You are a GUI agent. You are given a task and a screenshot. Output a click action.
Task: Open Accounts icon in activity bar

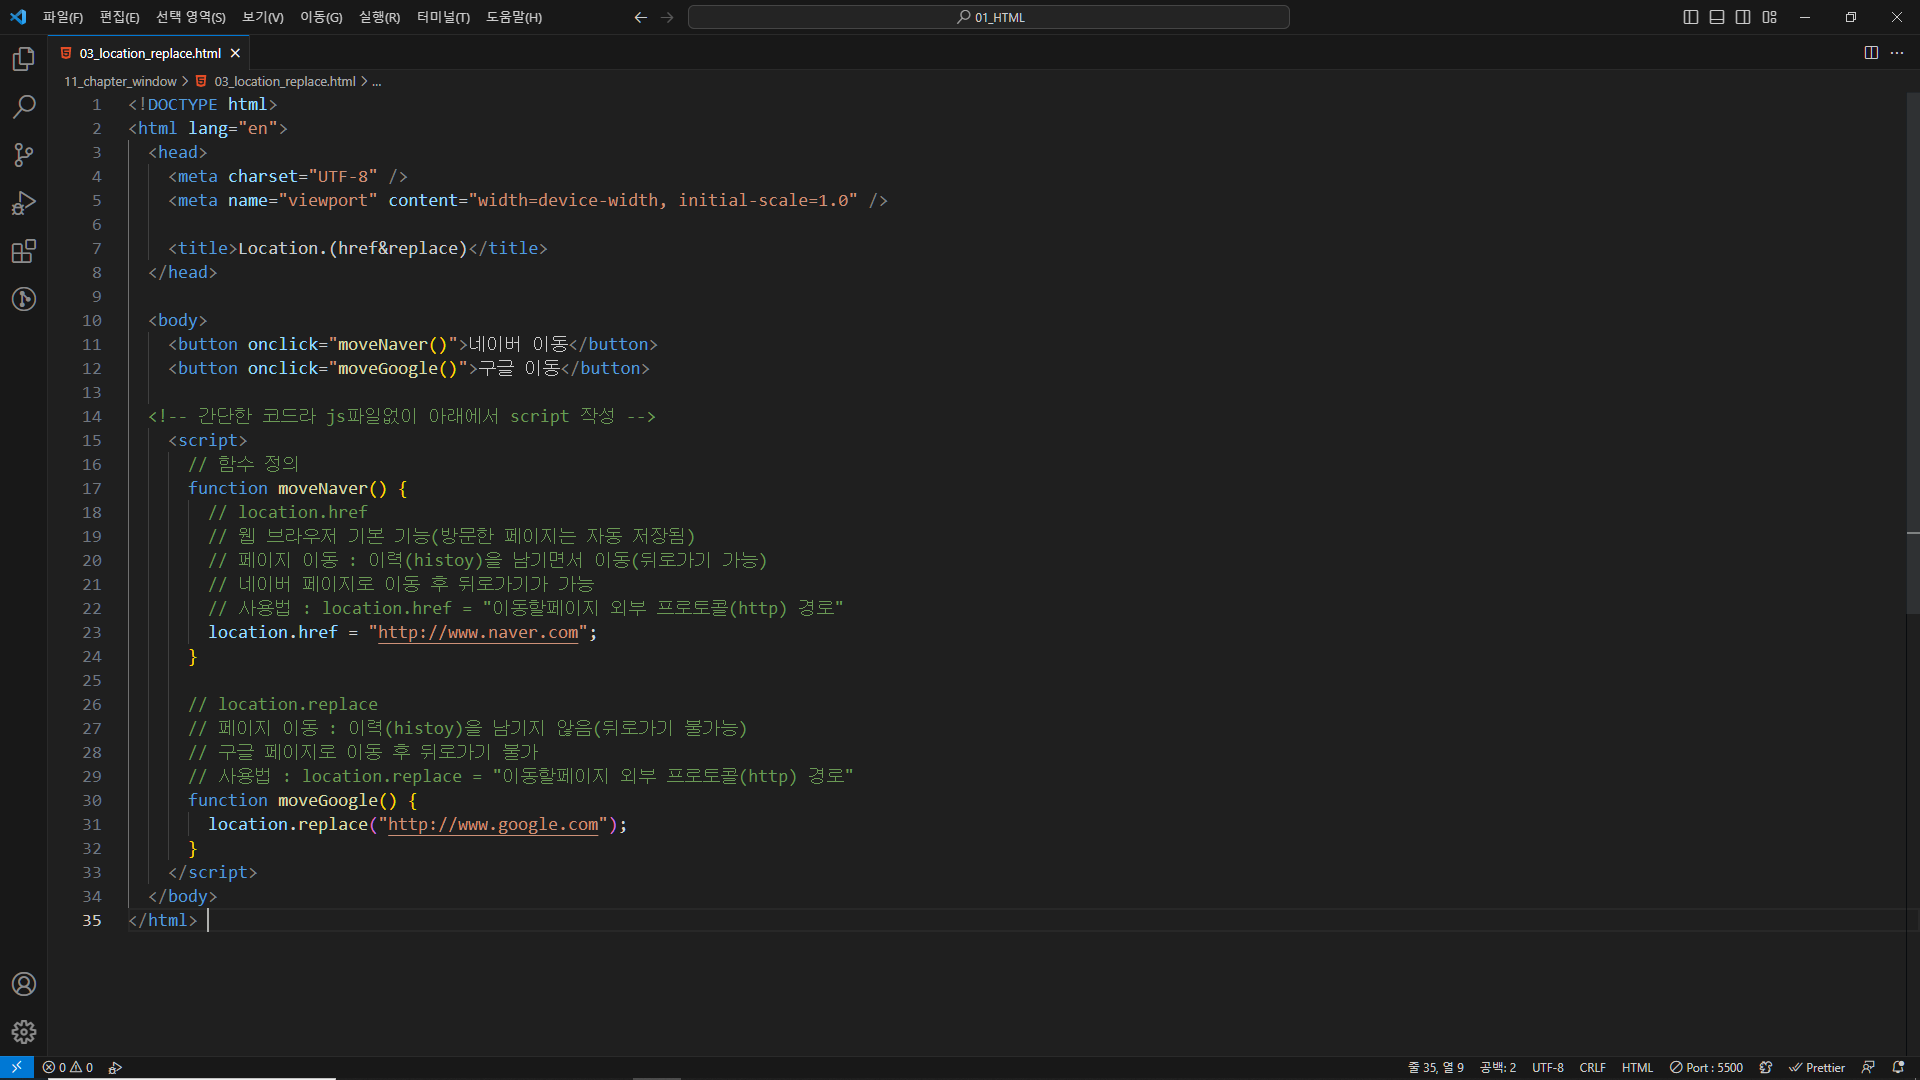tap(24, 984)
